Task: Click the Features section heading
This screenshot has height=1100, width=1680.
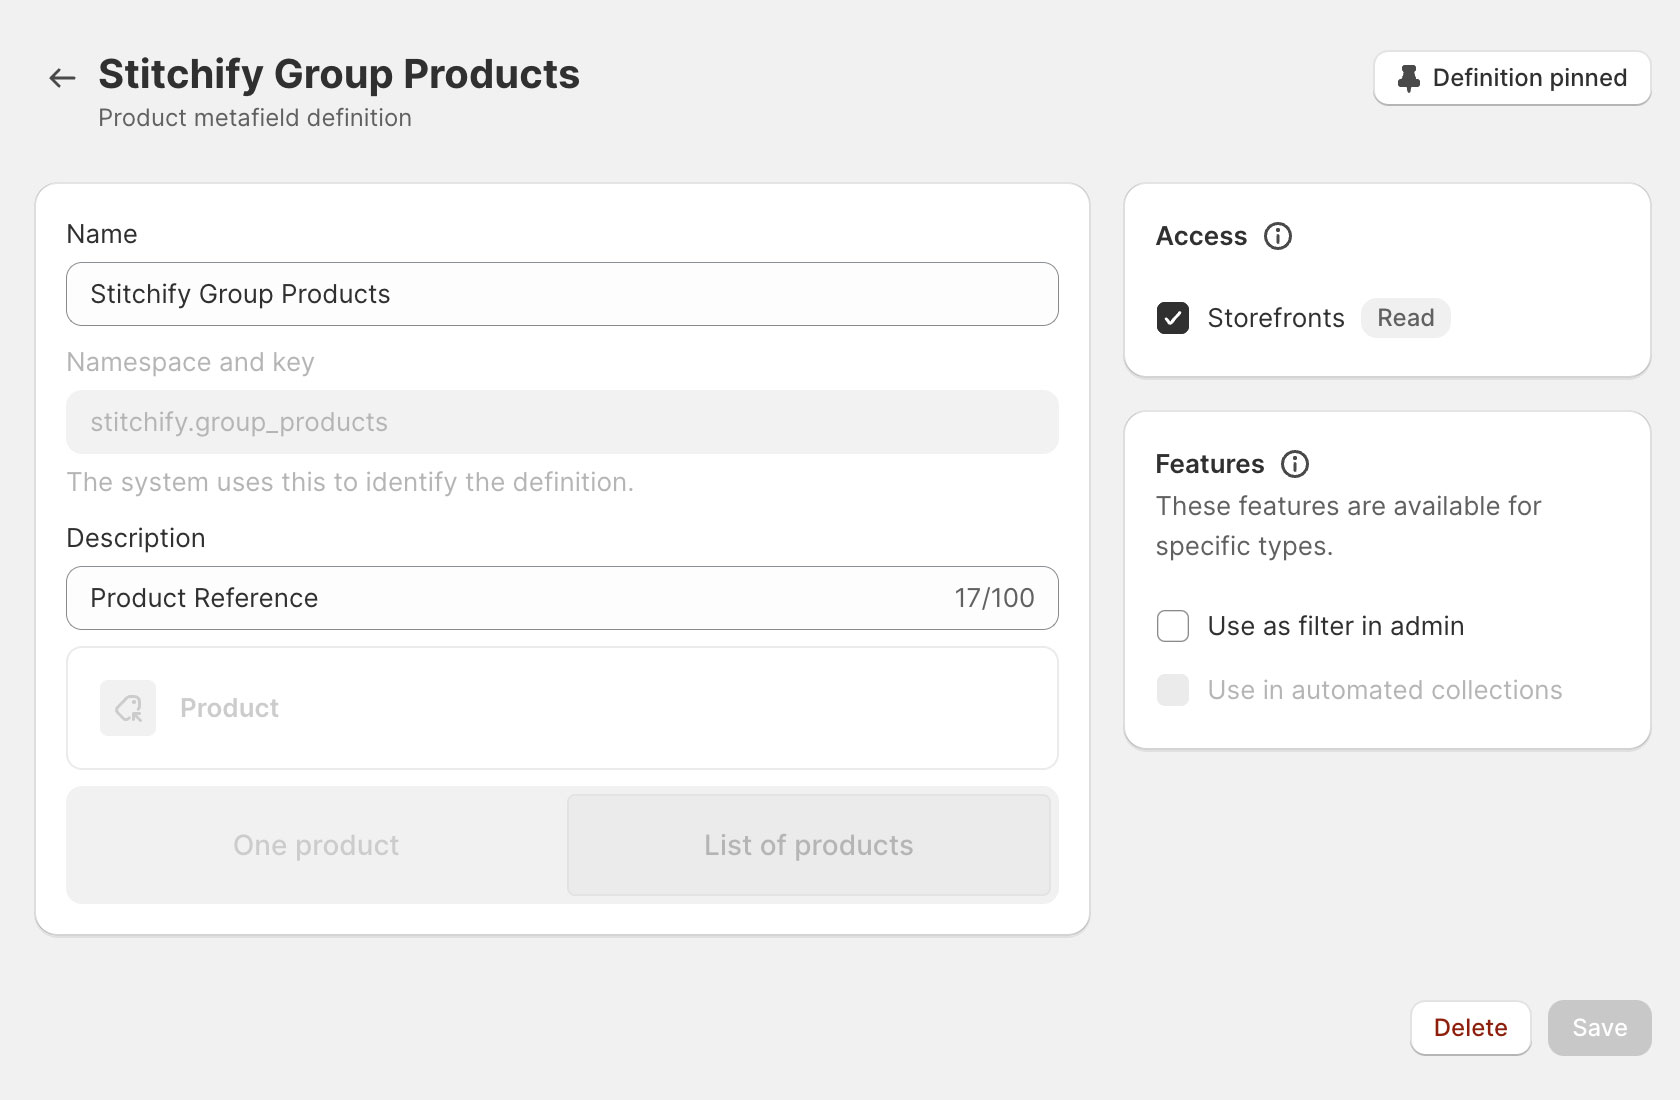Action: coord(1210,464)
